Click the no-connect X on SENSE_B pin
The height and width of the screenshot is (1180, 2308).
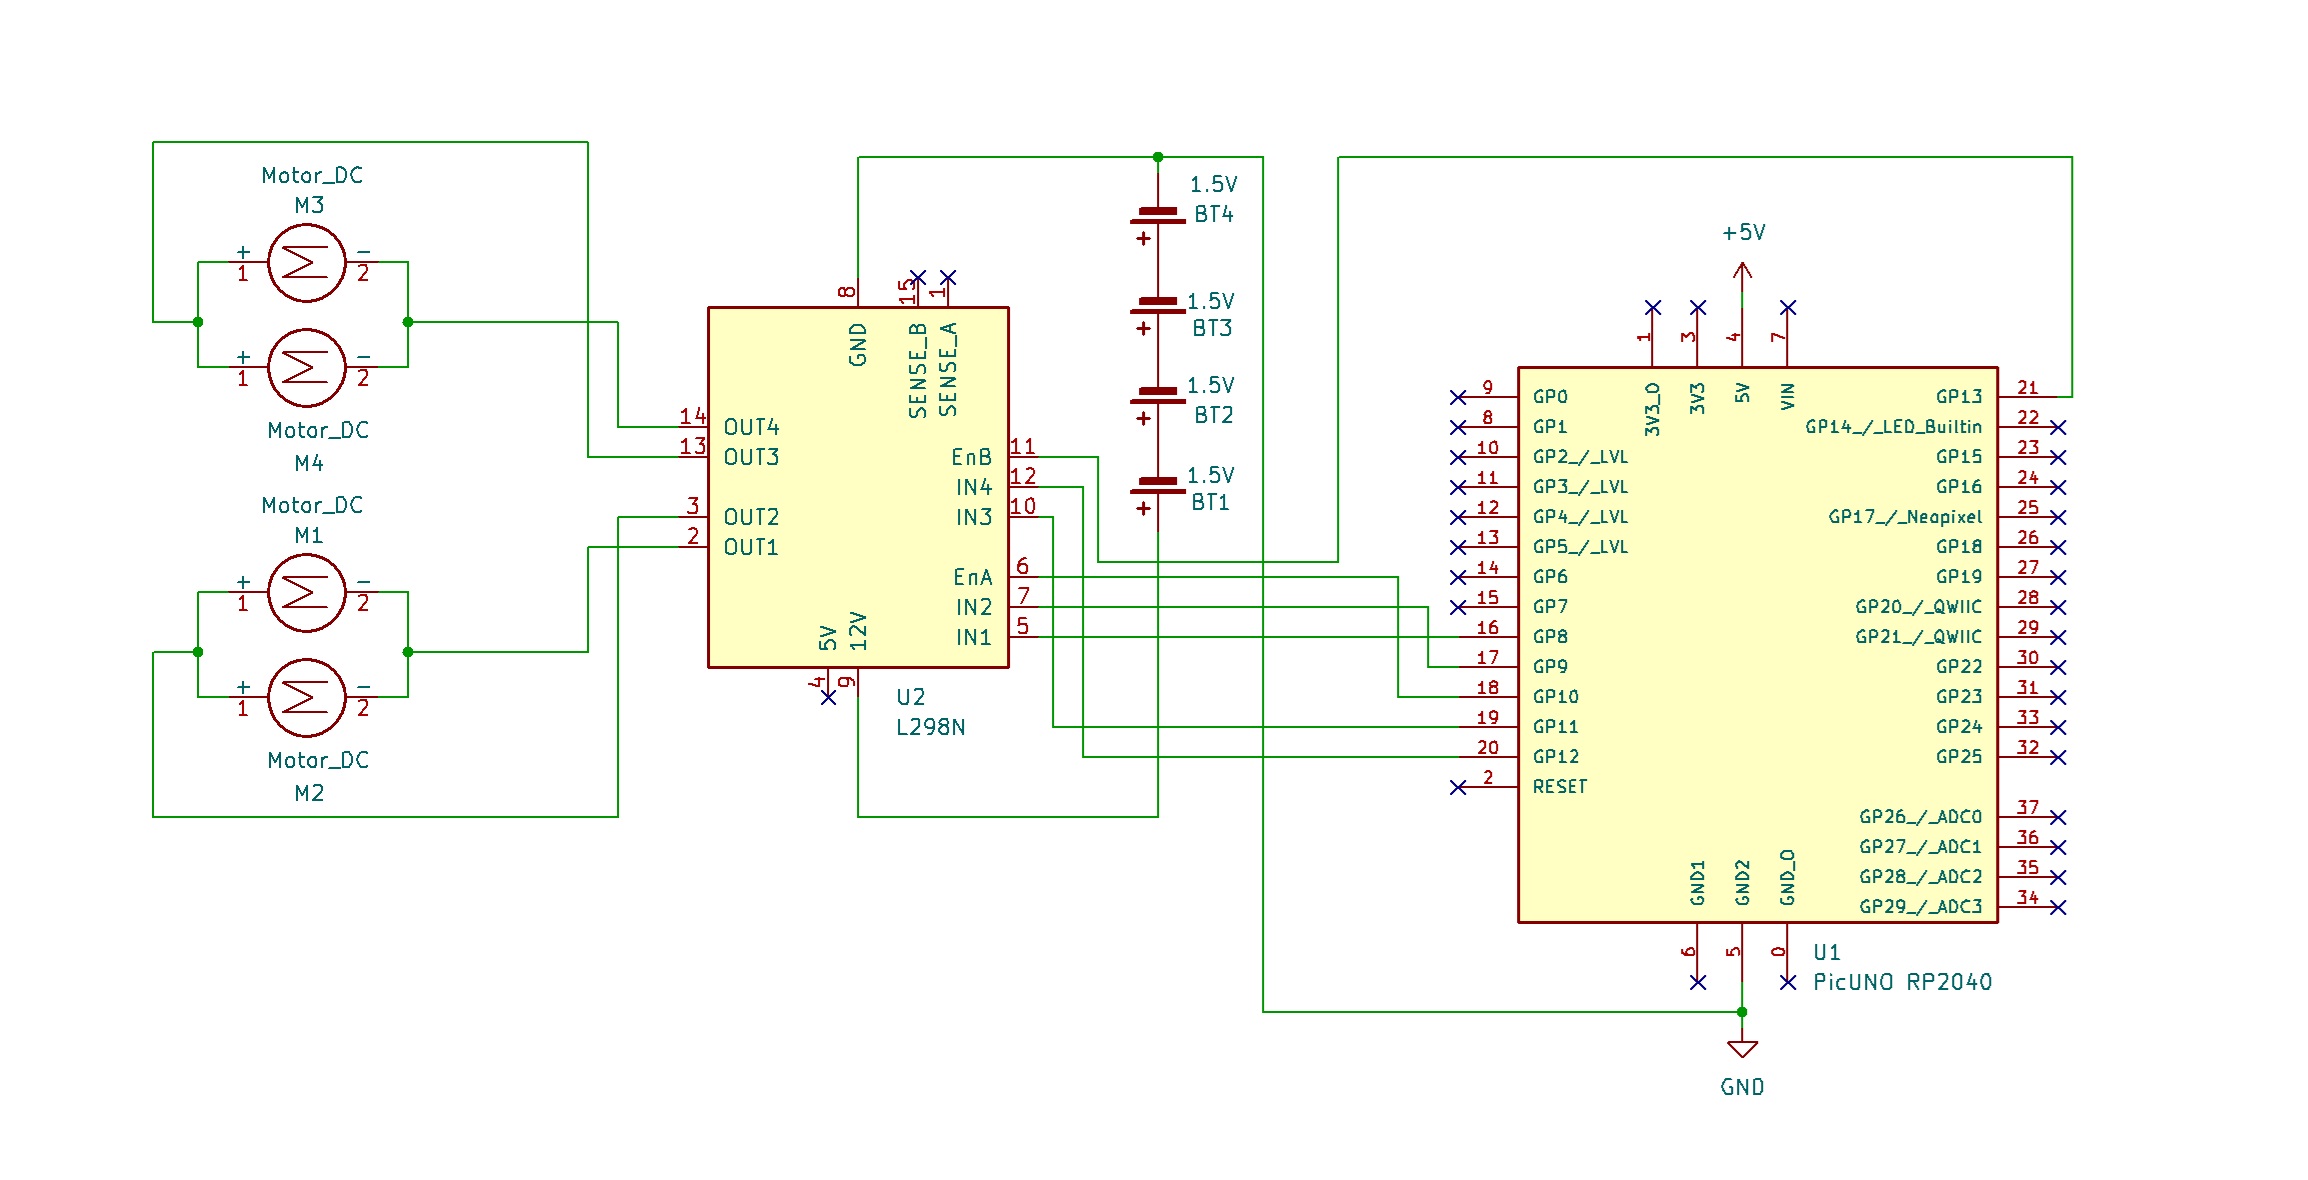[918, 277]
